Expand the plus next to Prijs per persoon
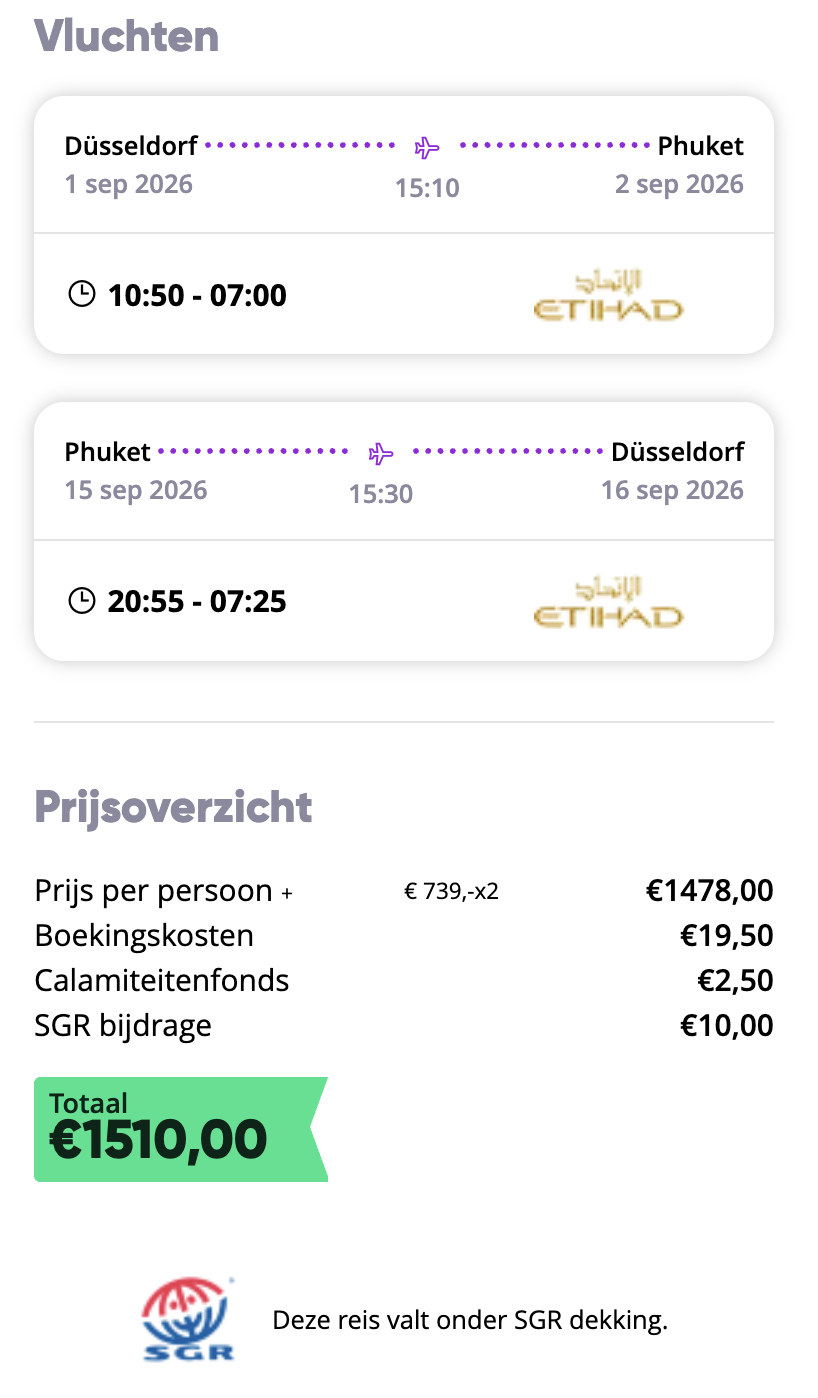 (287, 893)
